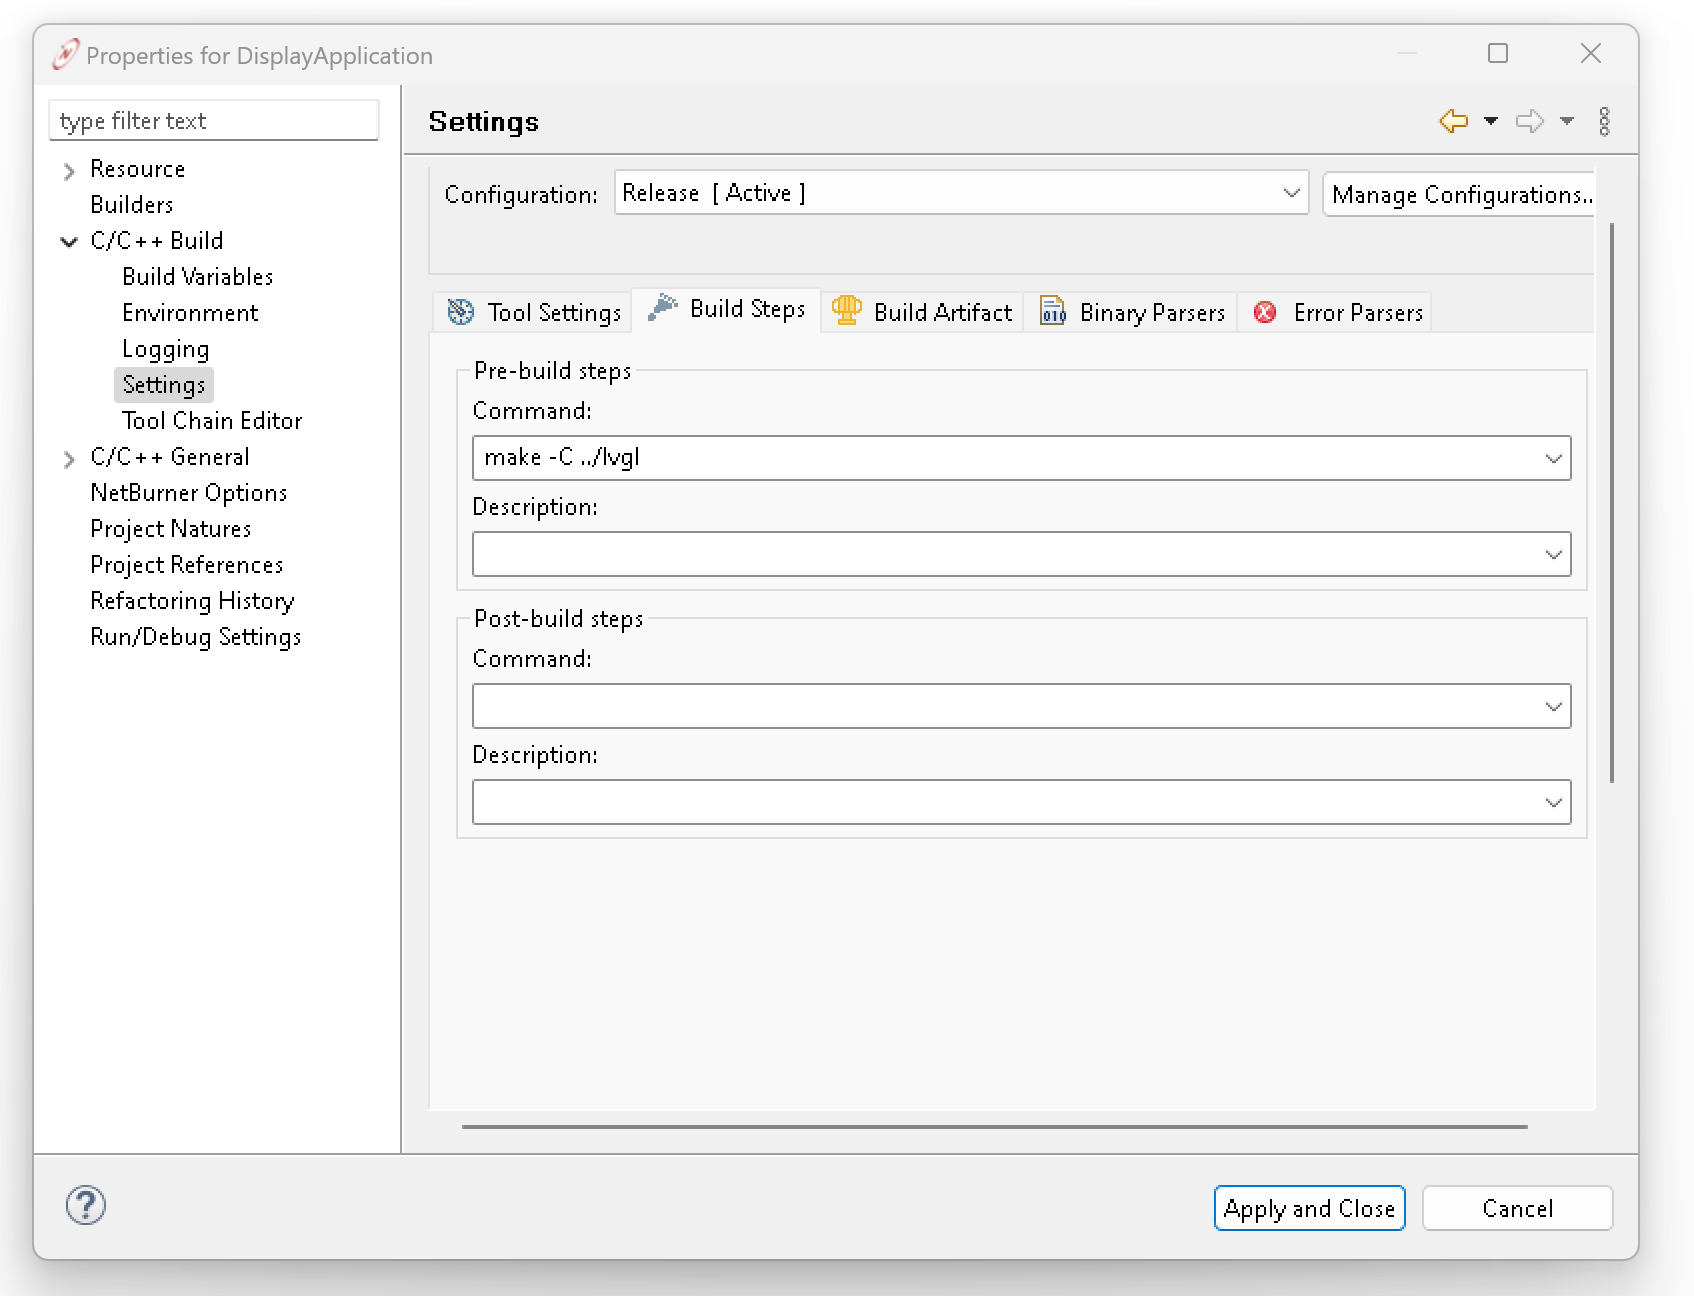Click the wrench icon on Tool Settings tab
The height and width of the screenshot is (1296, 1694).
point(460,312)
